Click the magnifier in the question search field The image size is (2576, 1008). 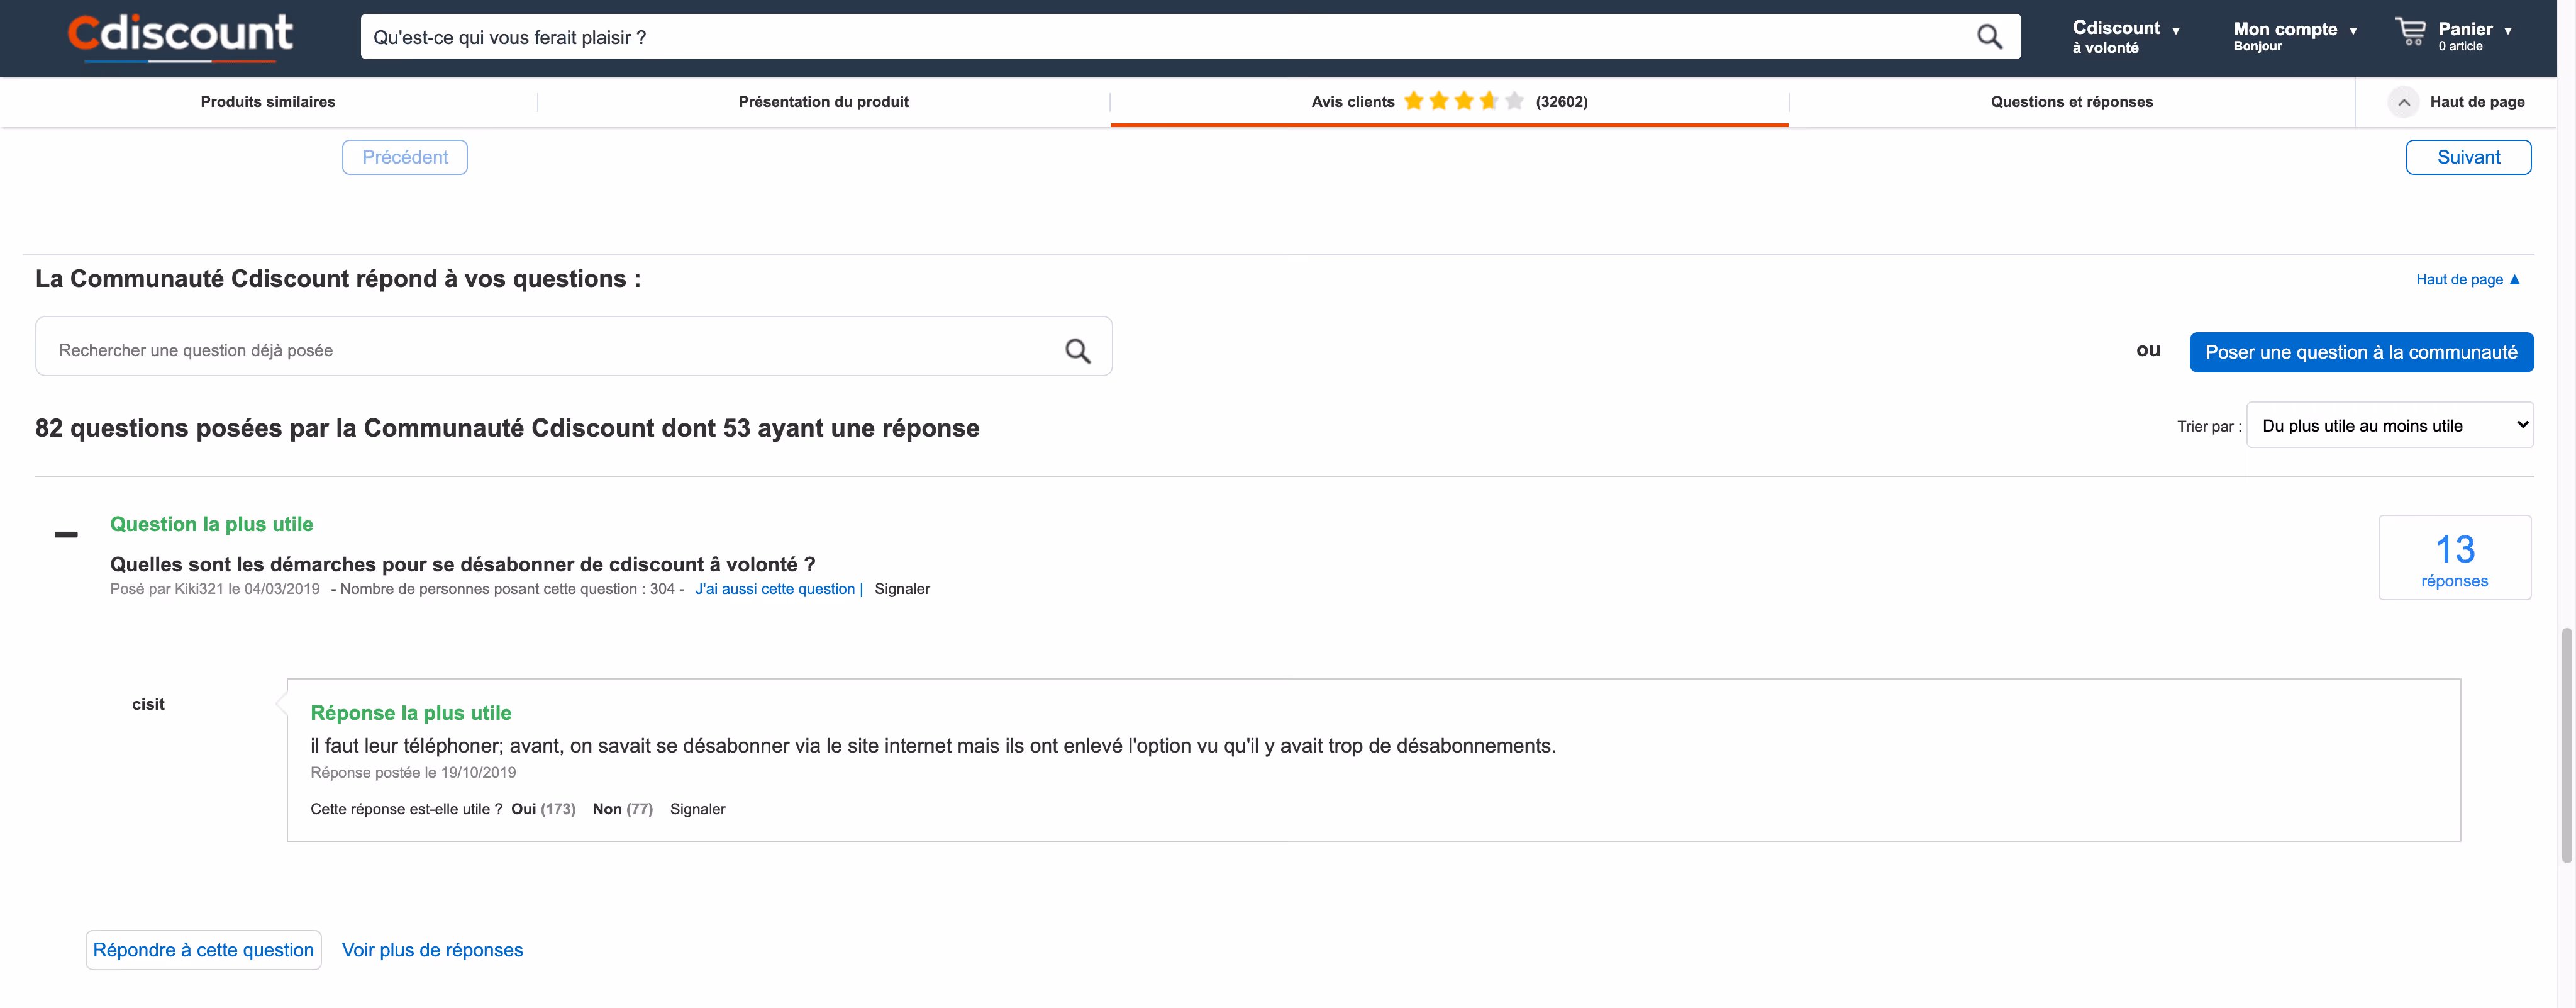pos(1077,350)
